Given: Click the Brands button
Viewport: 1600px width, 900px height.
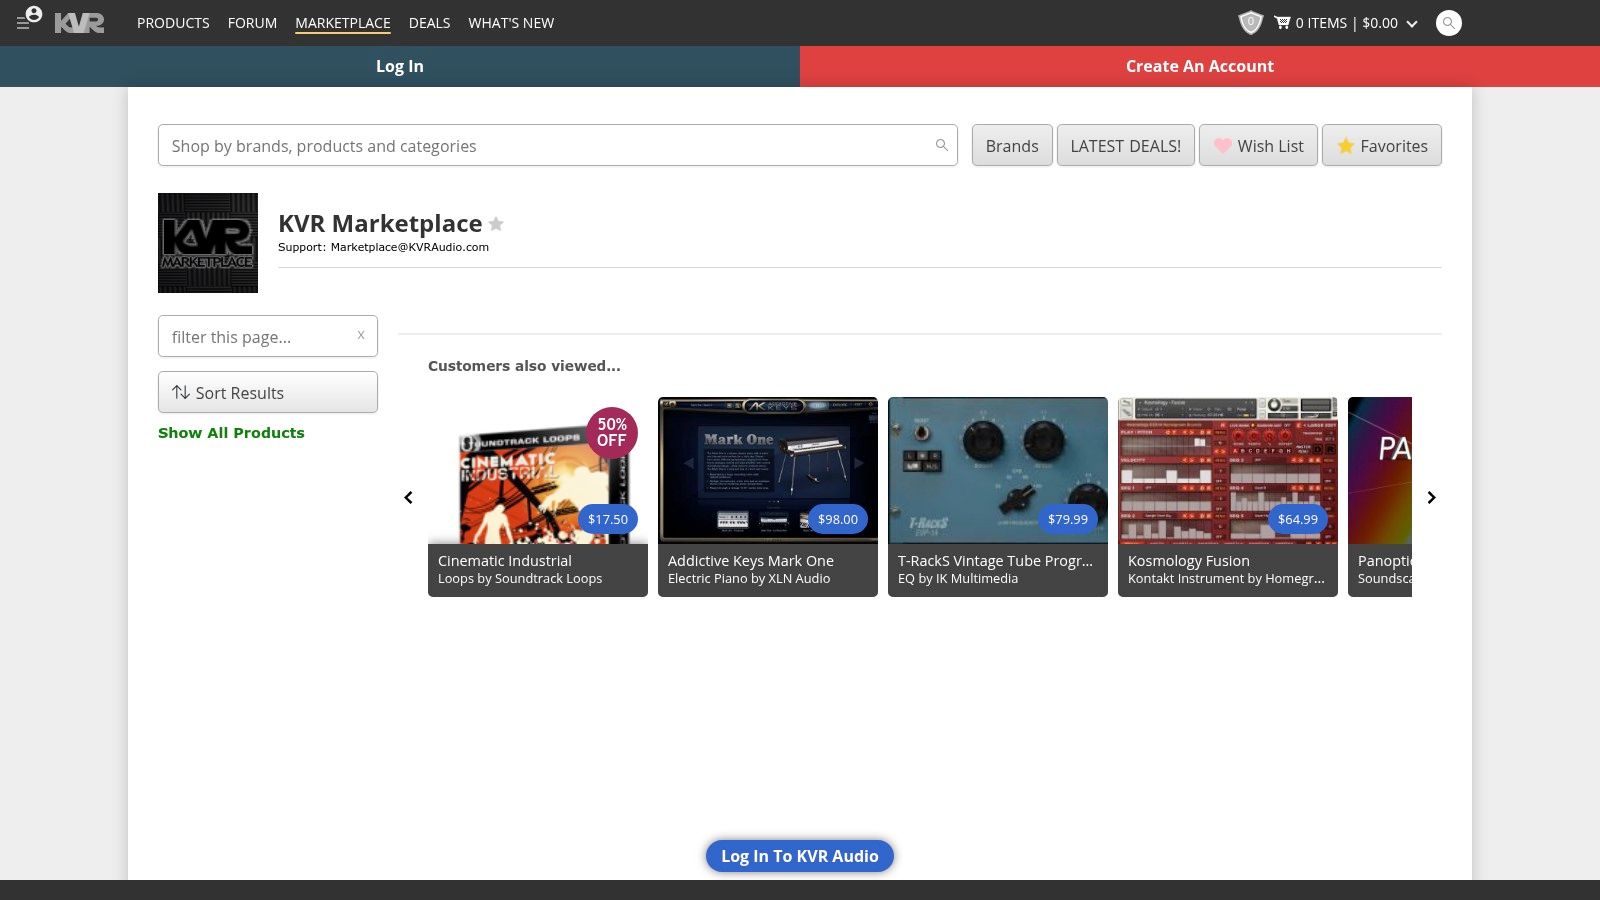Looking at the screenshot, I should 1012,145.
